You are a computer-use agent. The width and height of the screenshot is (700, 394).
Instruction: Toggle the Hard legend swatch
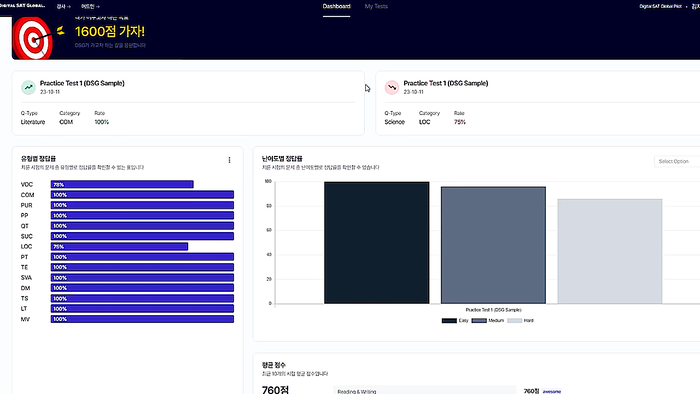[x=514, y=320]
